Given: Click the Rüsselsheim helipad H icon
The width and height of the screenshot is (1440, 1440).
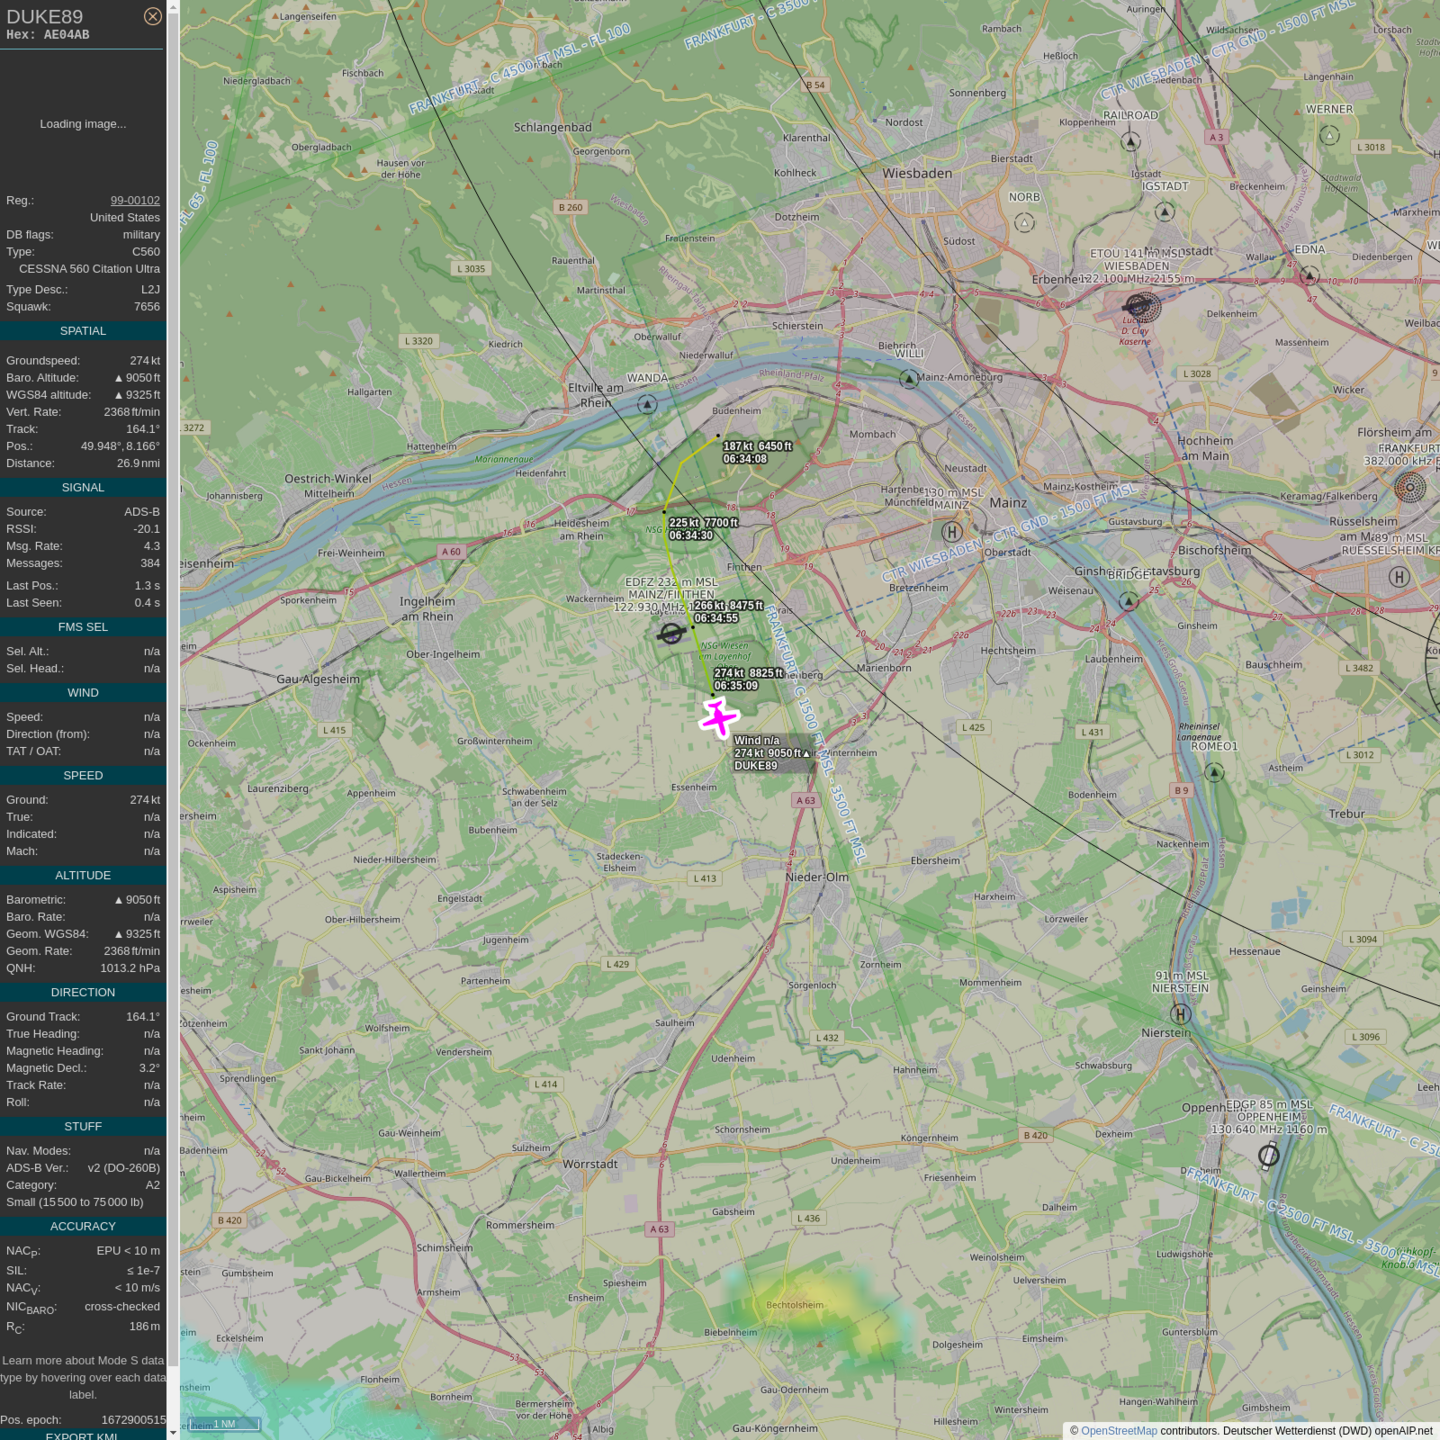Looking at the screenshot, I should tap(1399, 577).
